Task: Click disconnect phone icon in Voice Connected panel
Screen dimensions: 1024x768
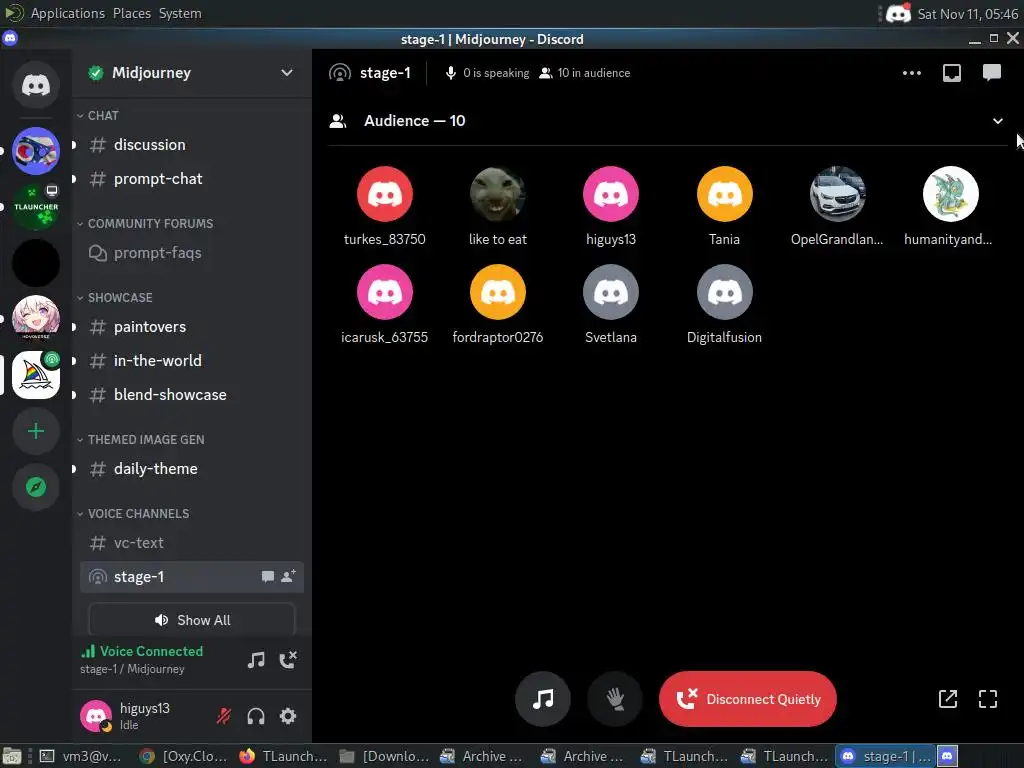Action: 288,660
